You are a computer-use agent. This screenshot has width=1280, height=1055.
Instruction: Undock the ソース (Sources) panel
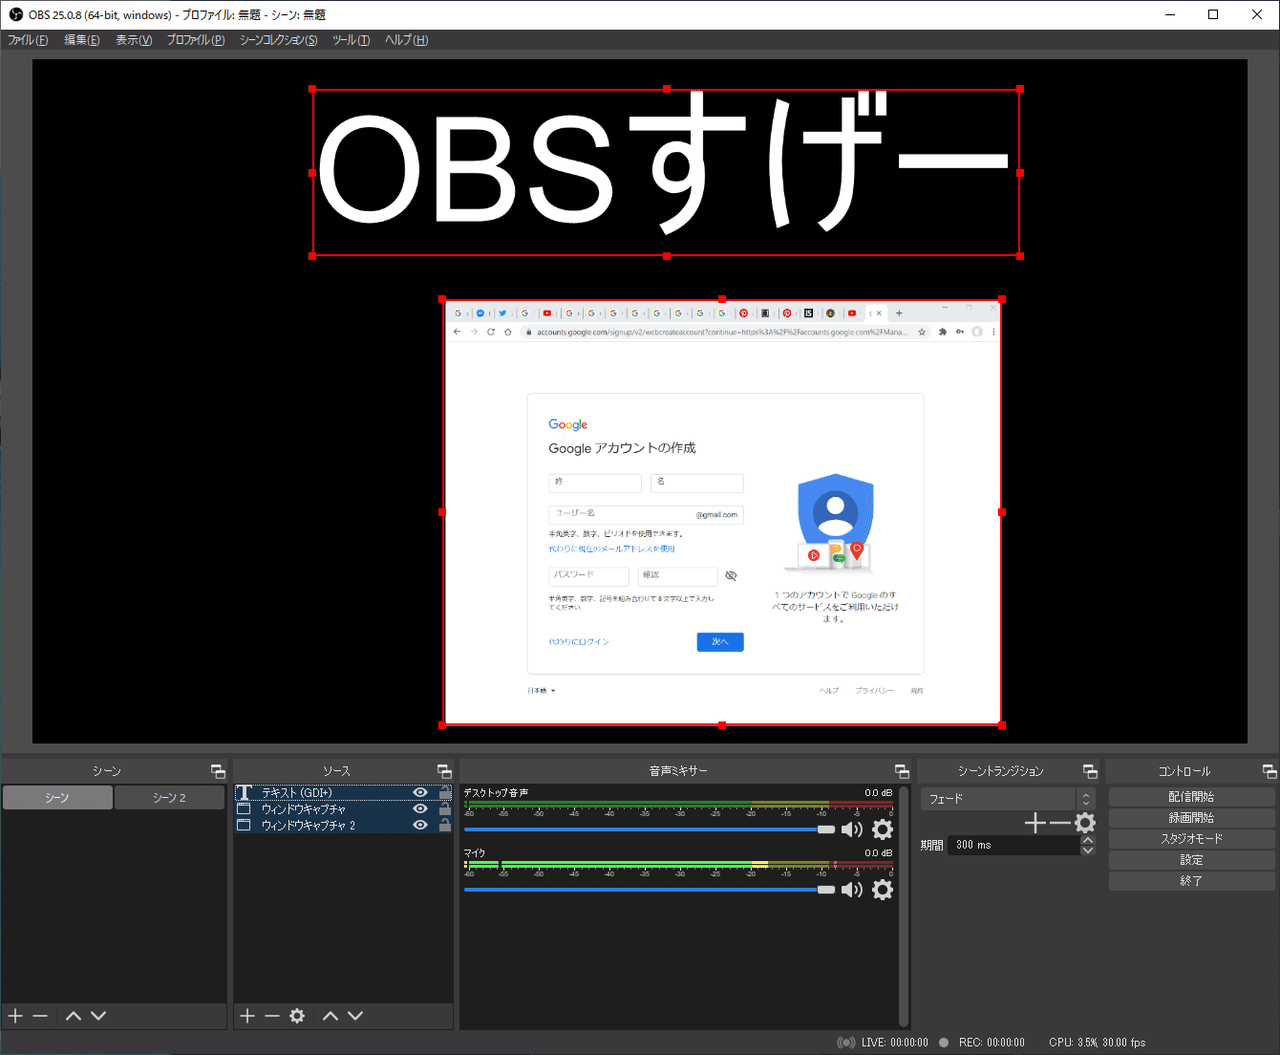(445, 771)
